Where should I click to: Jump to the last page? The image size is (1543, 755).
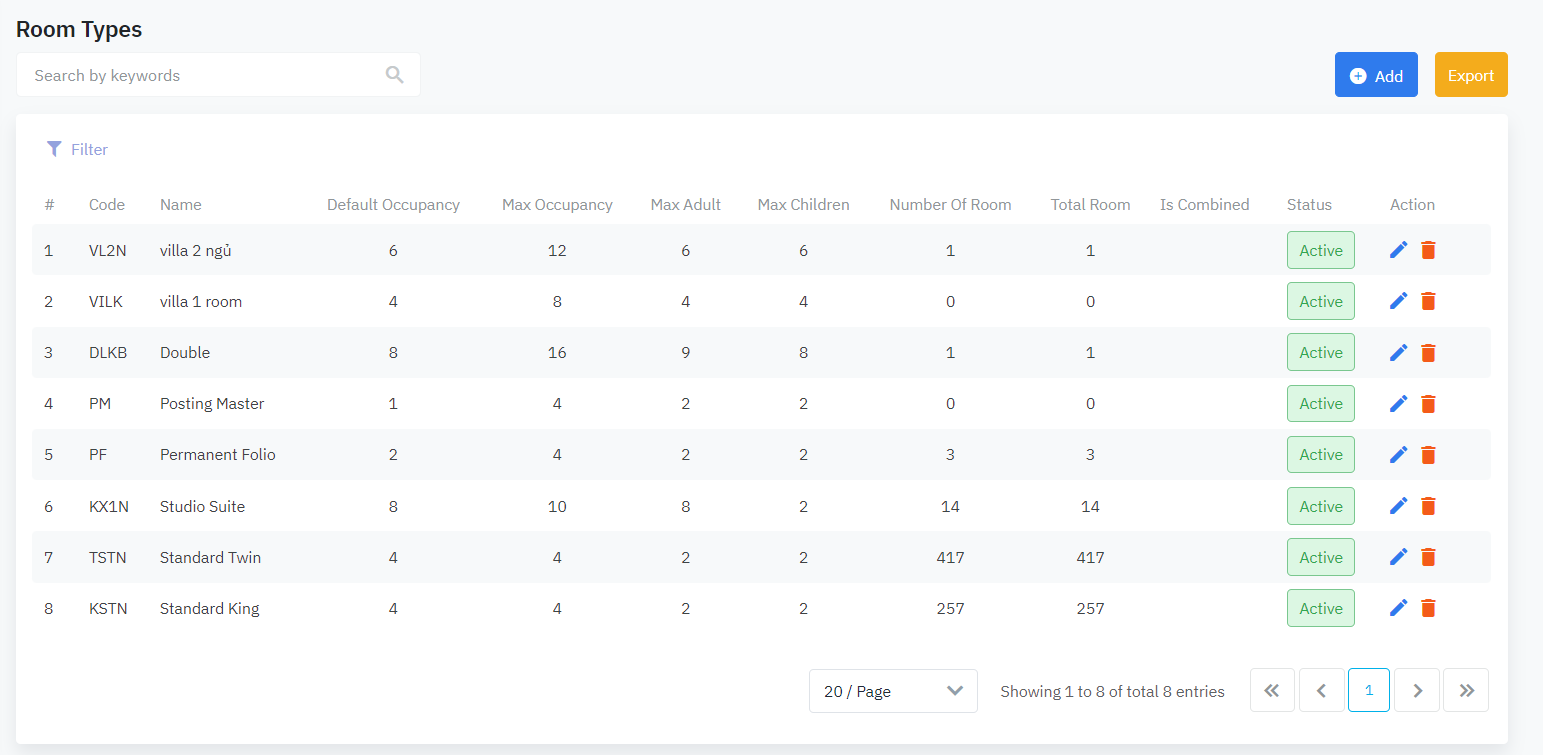pos(1466,690)
